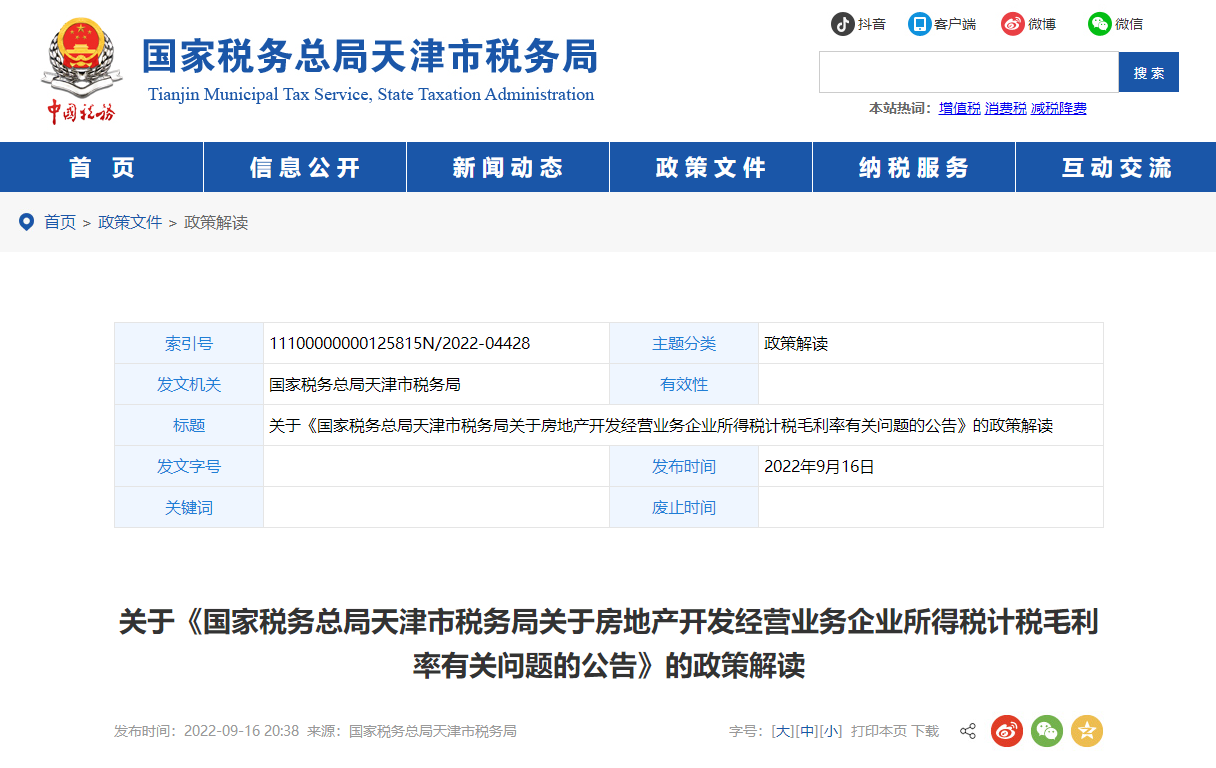Click inside the search input box
1216x768 pixels.
pyautogui.click(x=968, y=72)
